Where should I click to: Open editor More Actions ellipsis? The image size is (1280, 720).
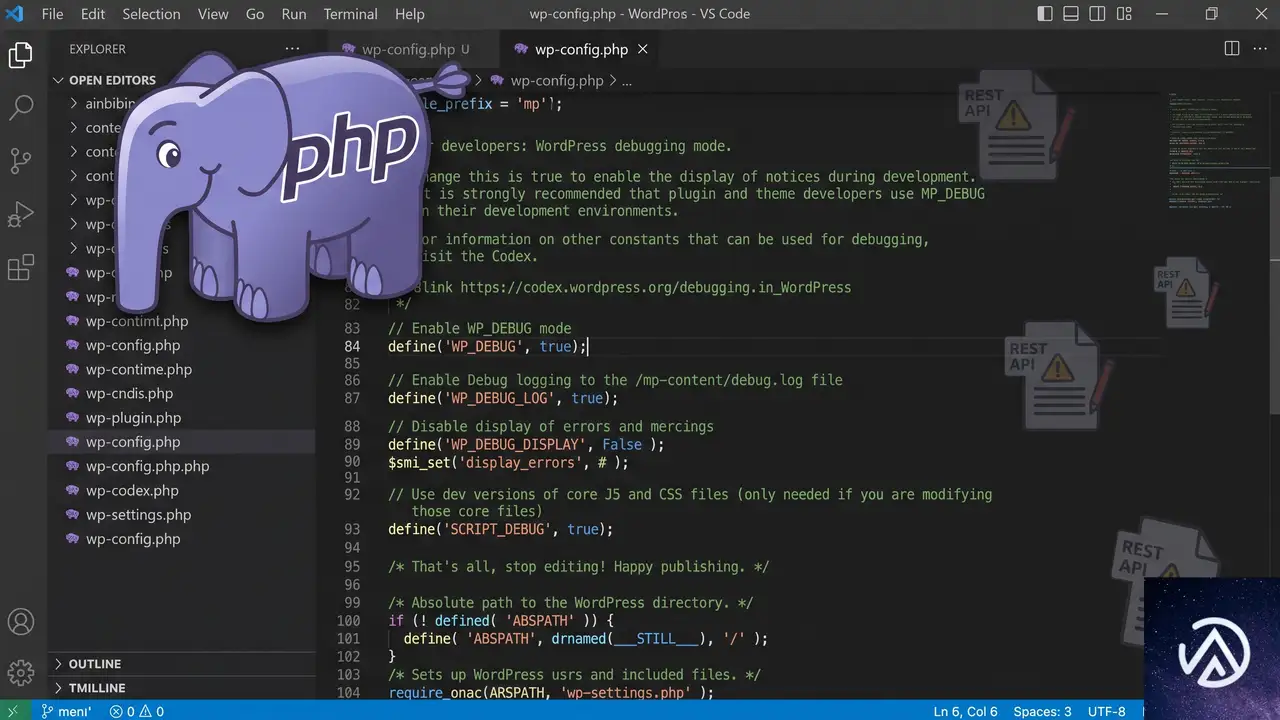point(1260,49)
